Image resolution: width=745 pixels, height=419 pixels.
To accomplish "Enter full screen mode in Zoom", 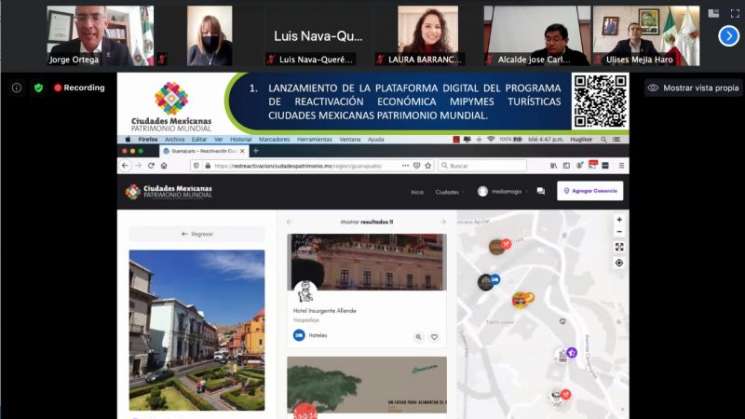I will (735, 14).
